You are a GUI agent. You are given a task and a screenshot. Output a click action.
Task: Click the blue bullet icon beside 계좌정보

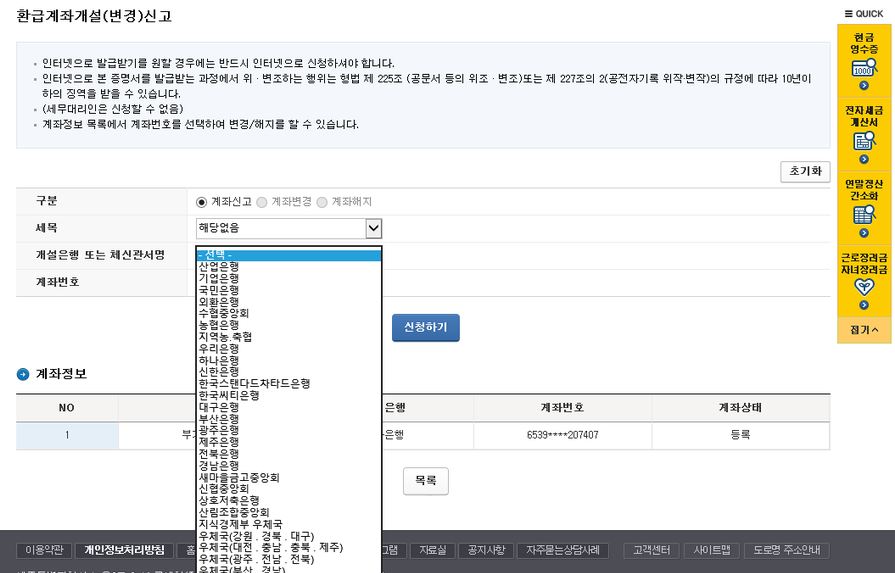(x=23, y=374)
